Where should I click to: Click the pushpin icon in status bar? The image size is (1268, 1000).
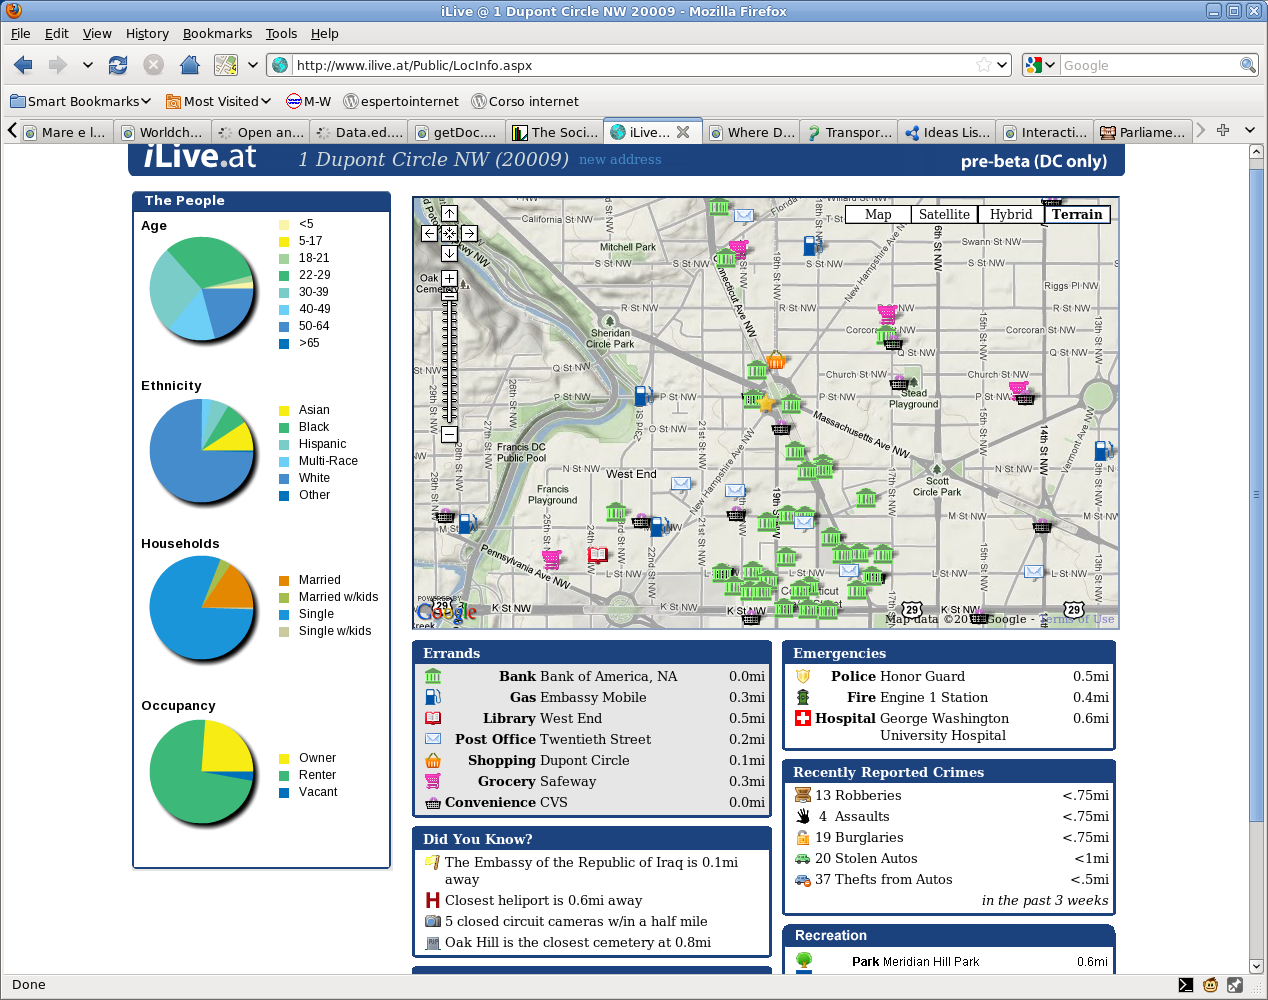coord(1235,985)
